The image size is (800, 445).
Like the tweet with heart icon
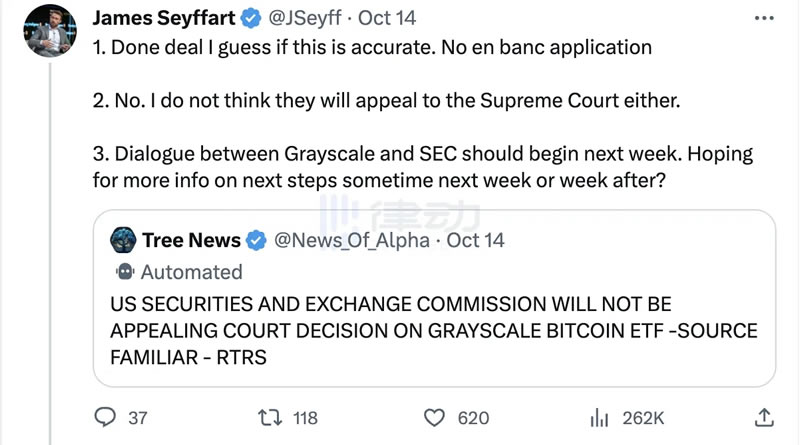click(x=434, y=417)
